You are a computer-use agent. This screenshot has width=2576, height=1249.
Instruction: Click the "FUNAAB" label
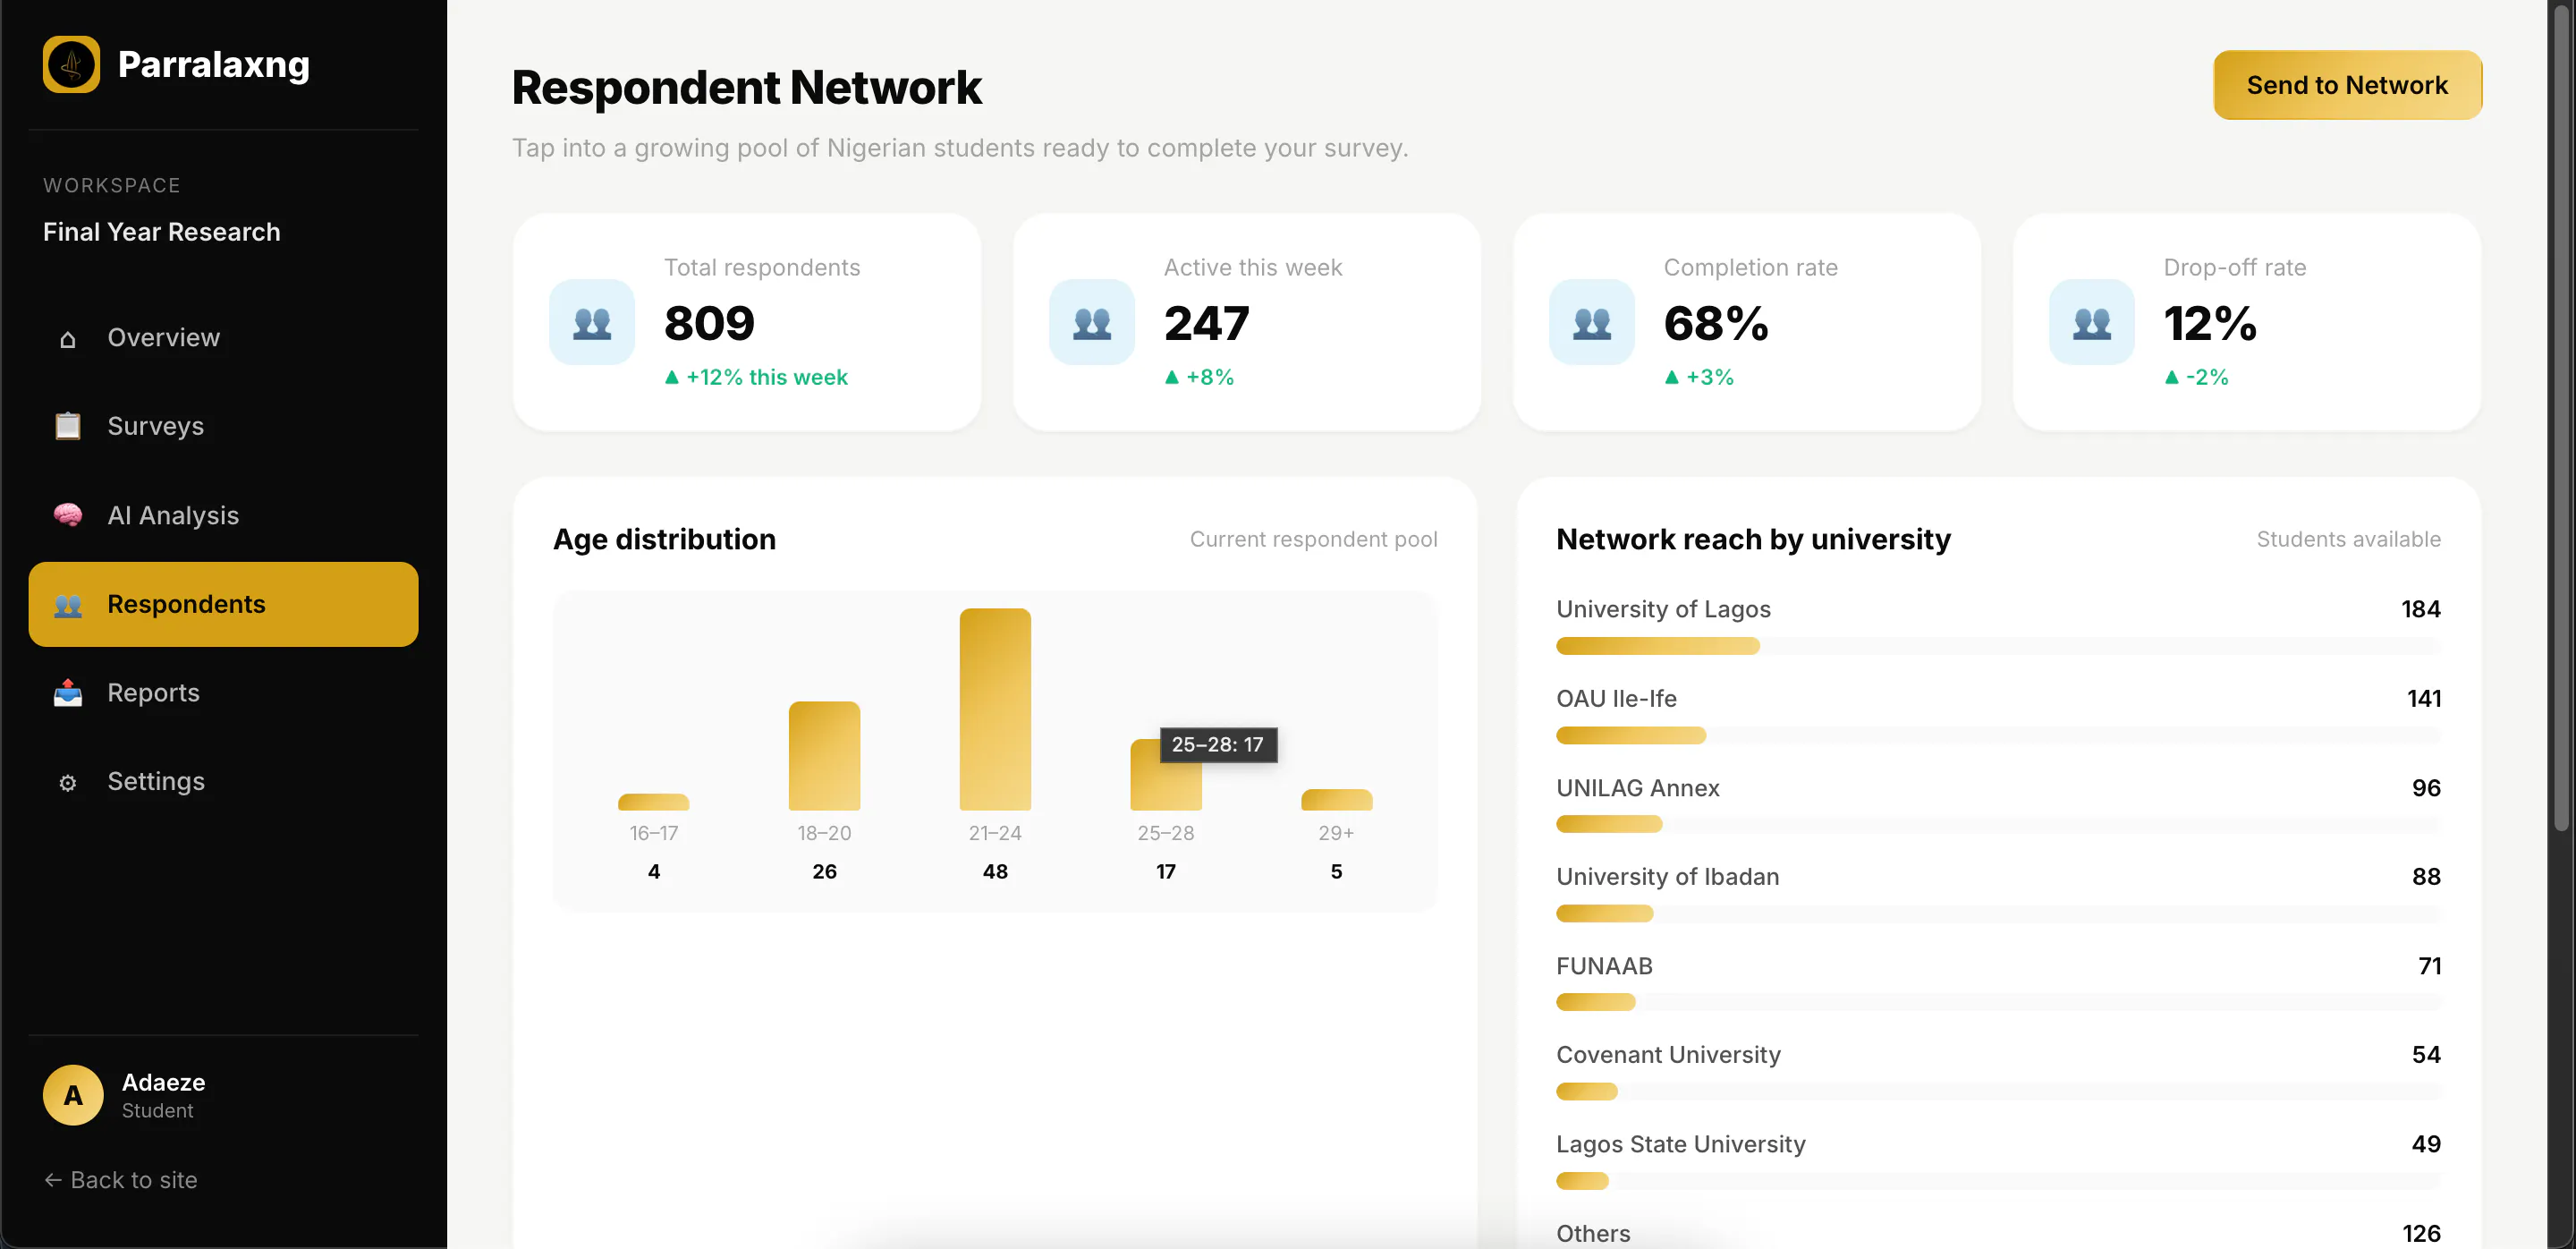[1604, 966]
